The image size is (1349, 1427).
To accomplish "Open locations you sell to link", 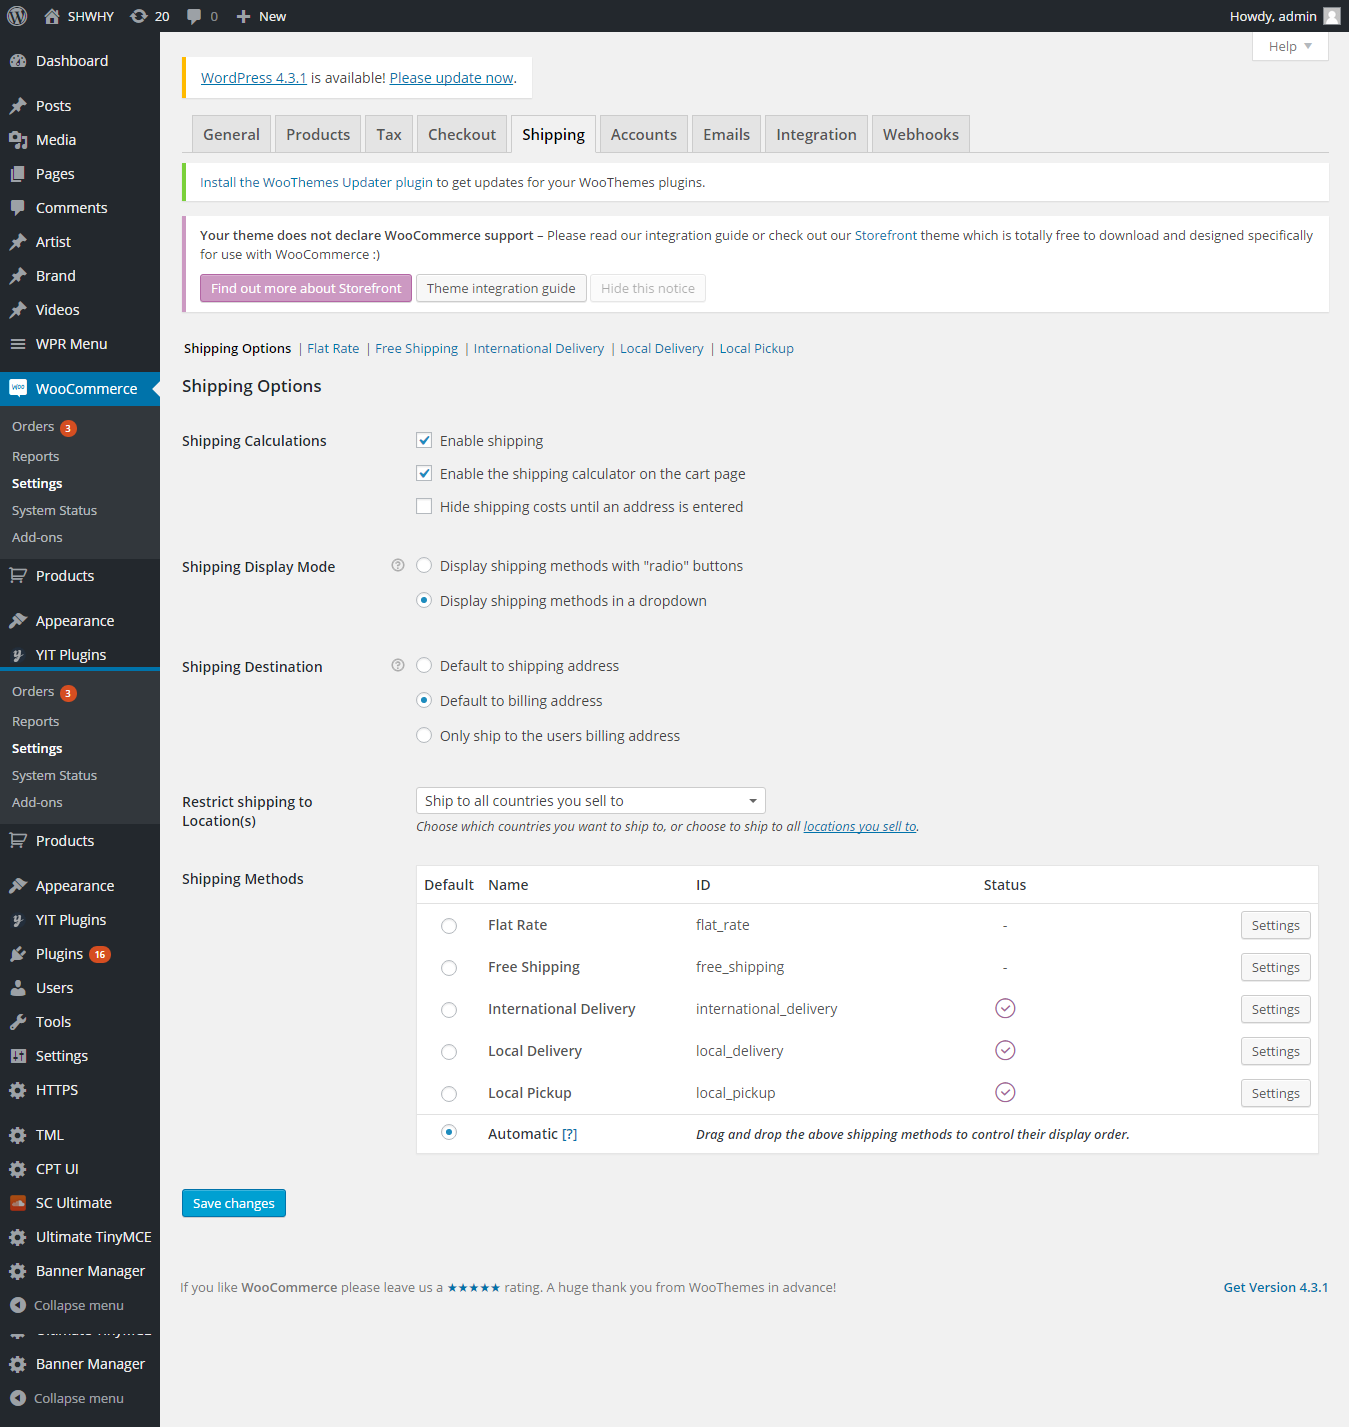I will [860, 826].
